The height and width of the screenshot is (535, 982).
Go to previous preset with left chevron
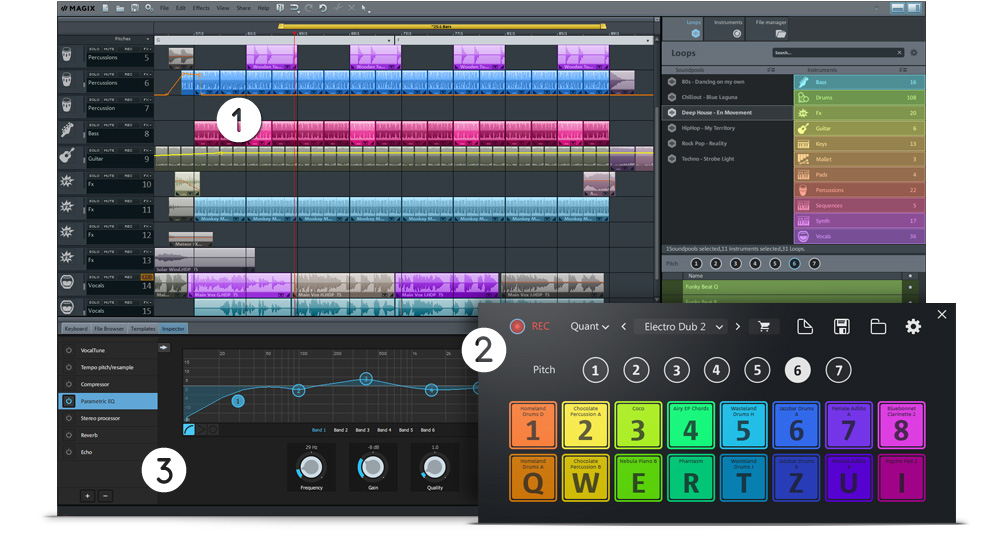coord(623,326)
